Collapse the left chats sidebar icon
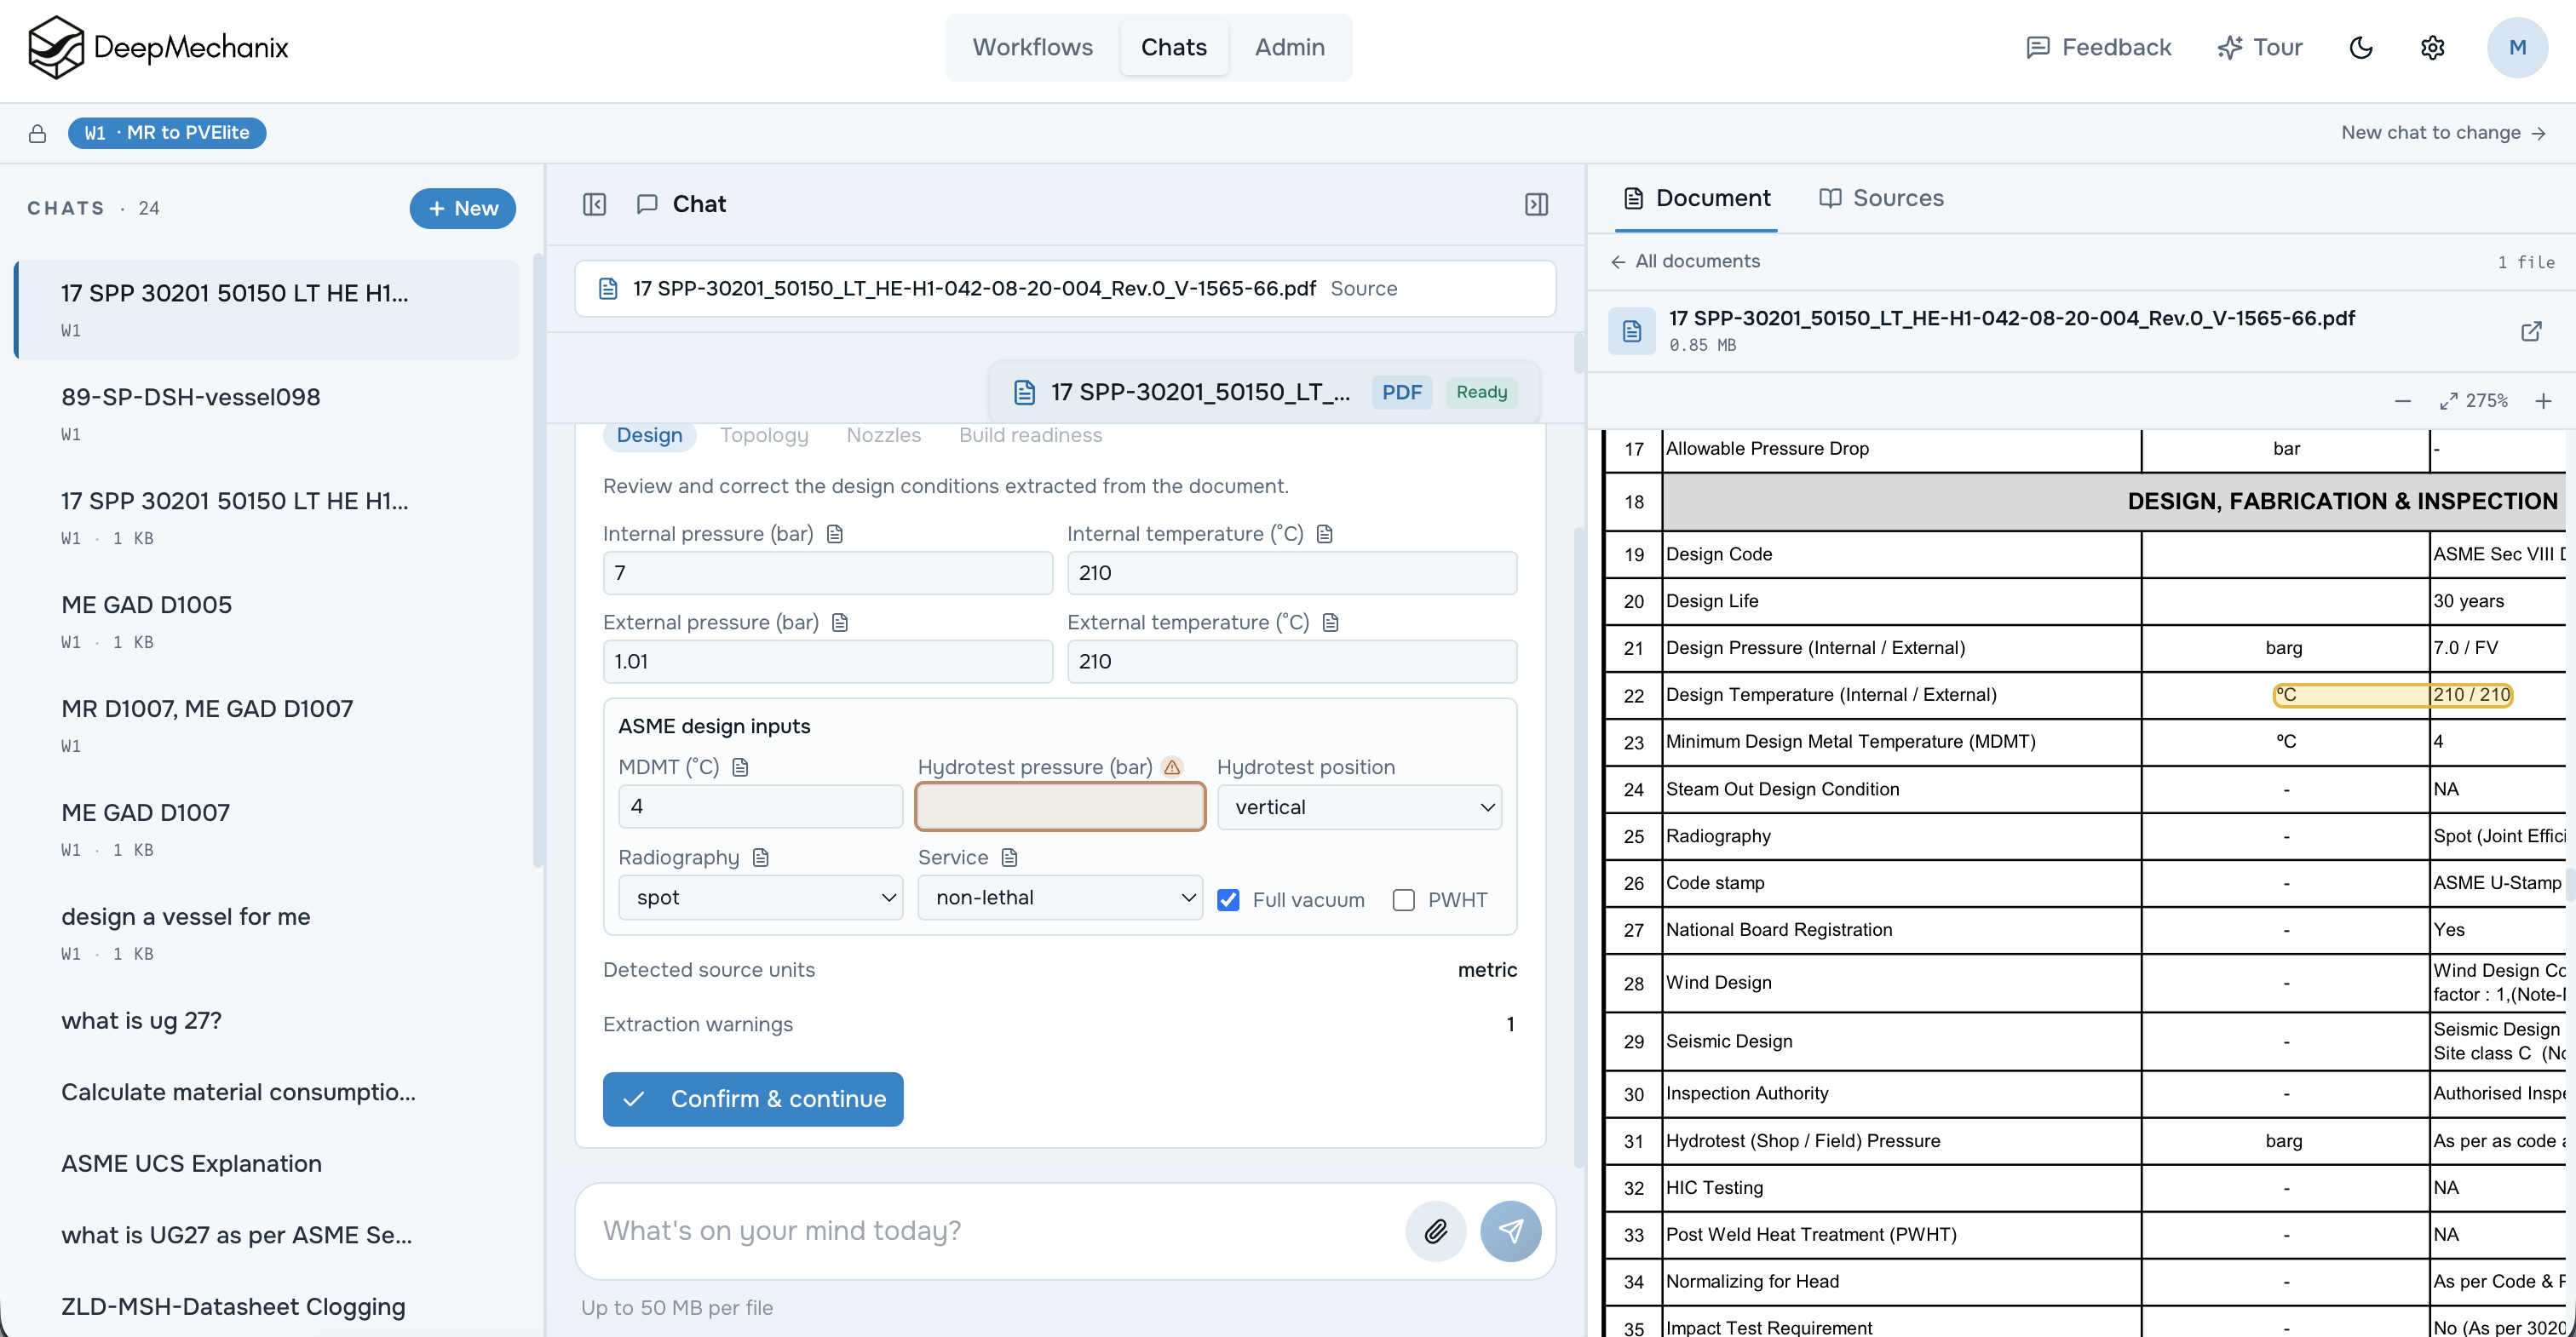 click(x=594, y=204)
